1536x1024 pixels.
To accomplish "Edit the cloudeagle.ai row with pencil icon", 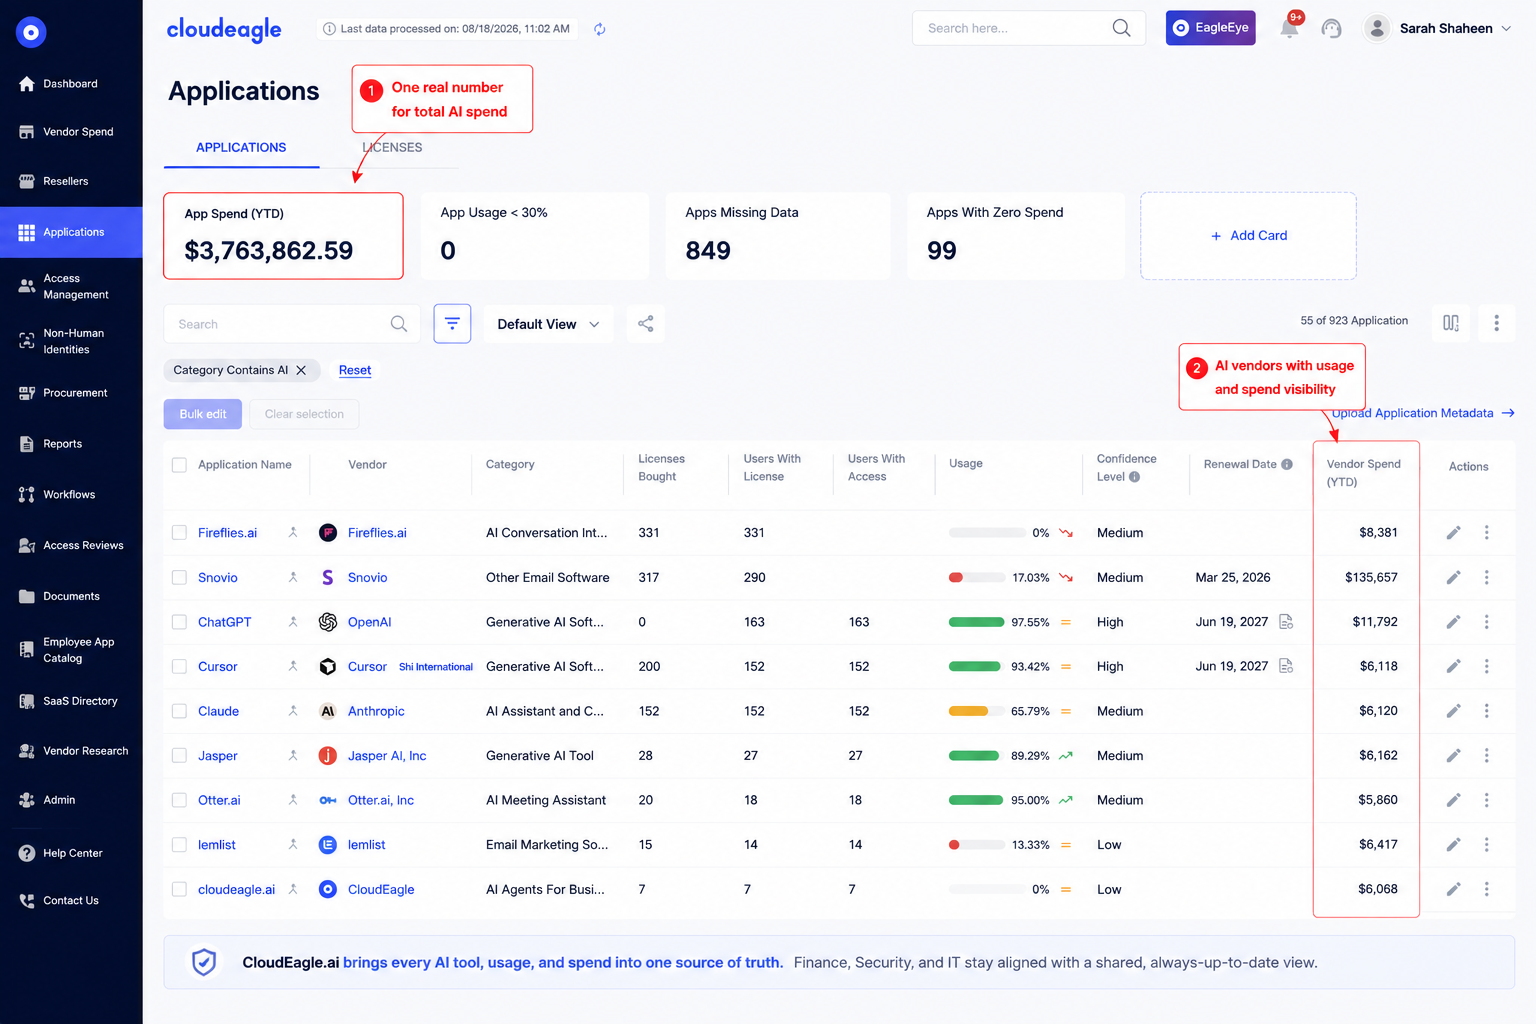I will [1454, 889].
